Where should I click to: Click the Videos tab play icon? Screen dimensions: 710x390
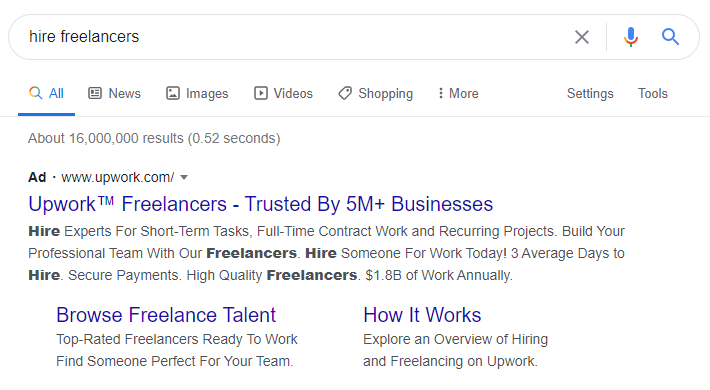[260, 93]
